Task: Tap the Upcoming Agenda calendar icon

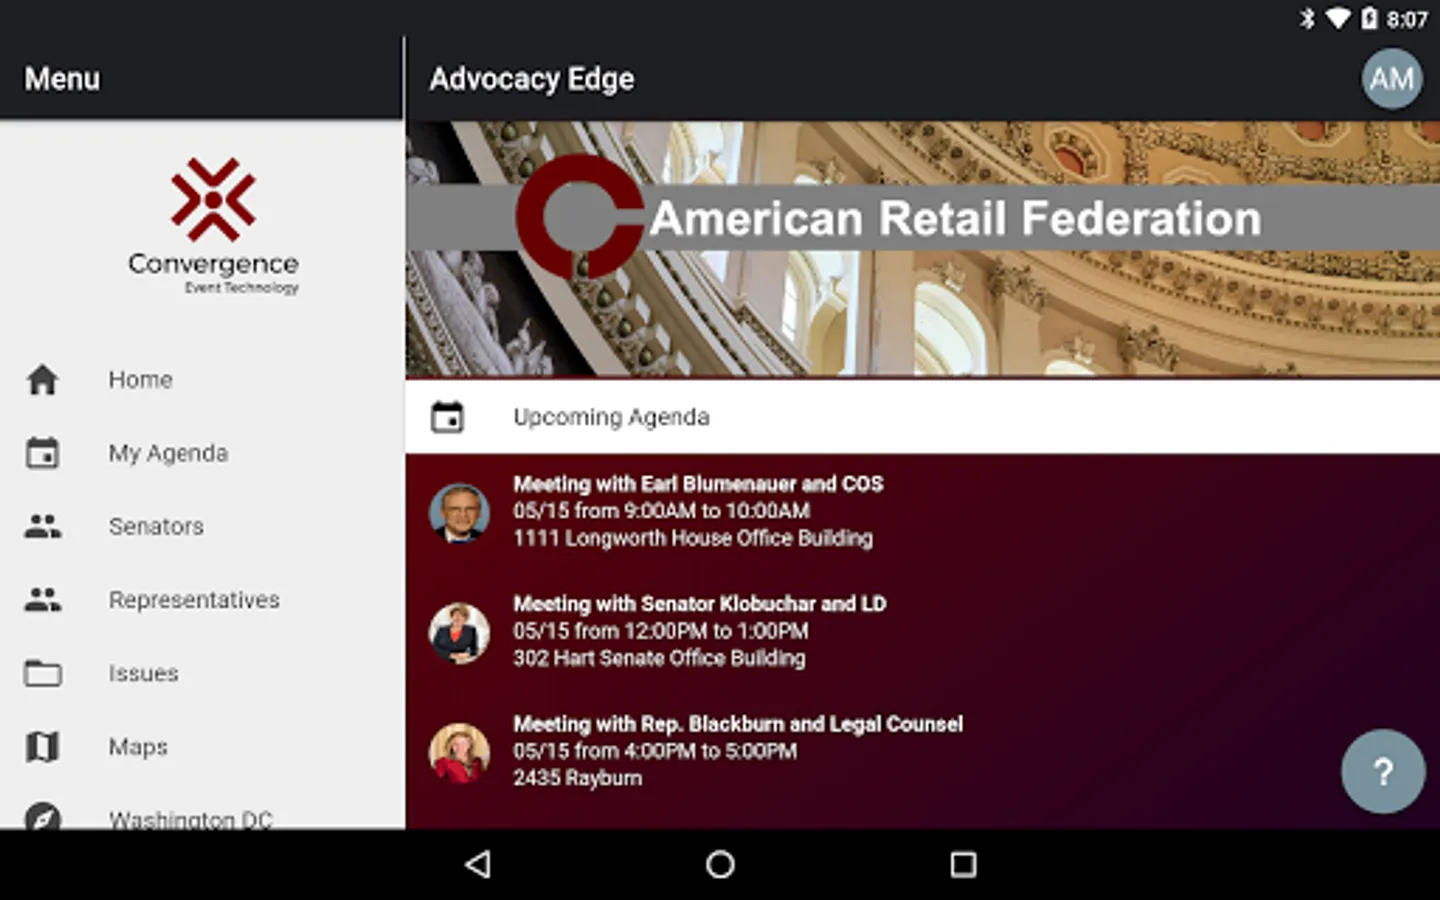Action: 447,417
